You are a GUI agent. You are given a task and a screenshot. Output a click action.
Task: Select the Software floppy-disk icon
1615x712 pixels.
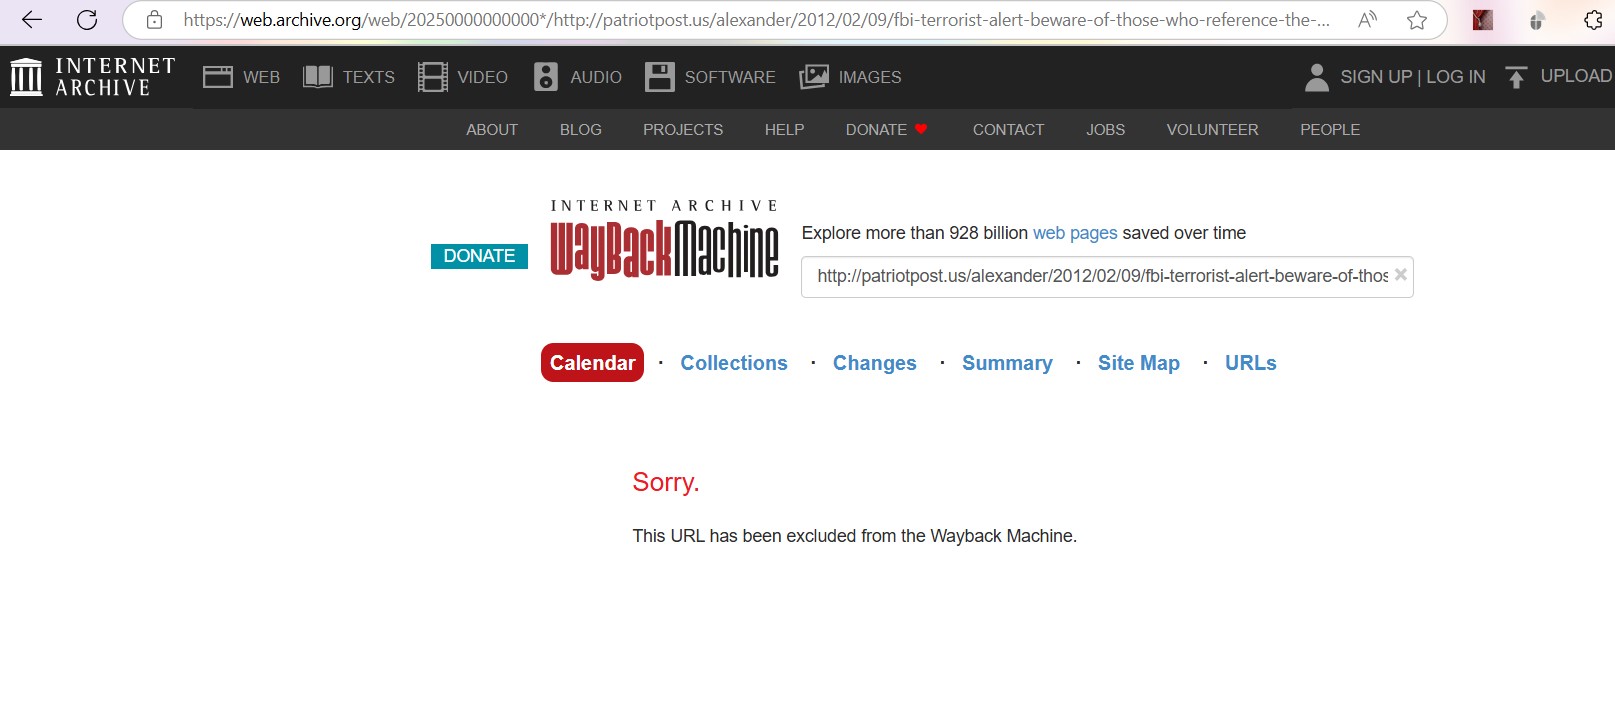pos(660,77)
